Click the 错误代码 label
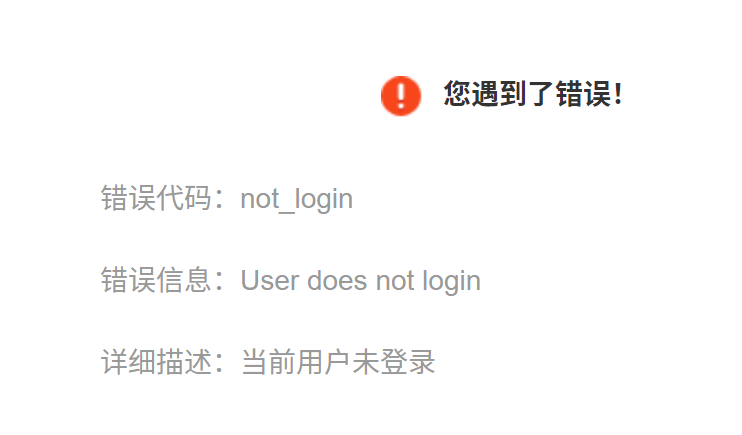The width and height of the screenshot is (742, 435). 156,198
